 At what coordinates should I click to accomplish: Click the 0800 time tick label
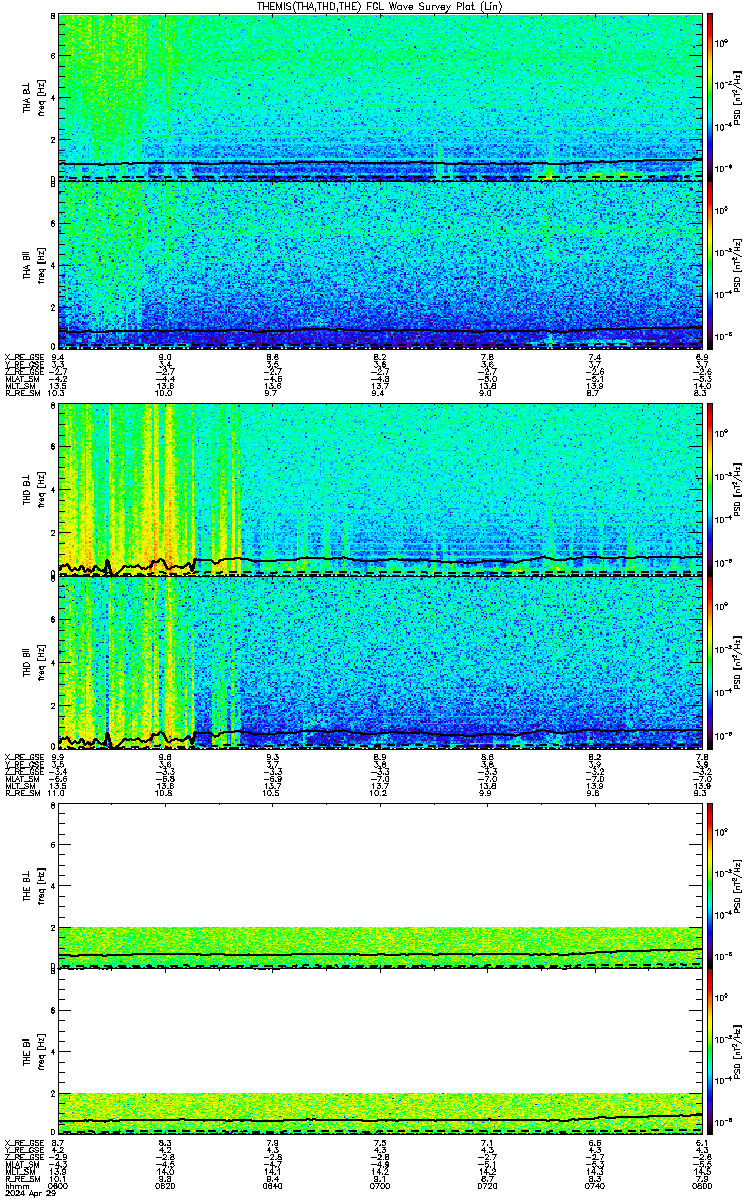pos(702,1186)
